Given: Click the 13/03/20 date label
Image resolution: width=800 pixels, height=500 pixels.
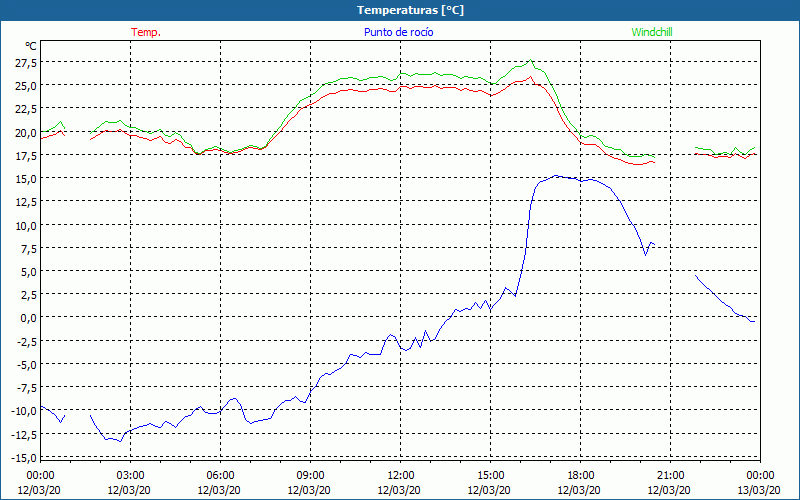Looking at the screenshot, I should (x=759, y=491).
